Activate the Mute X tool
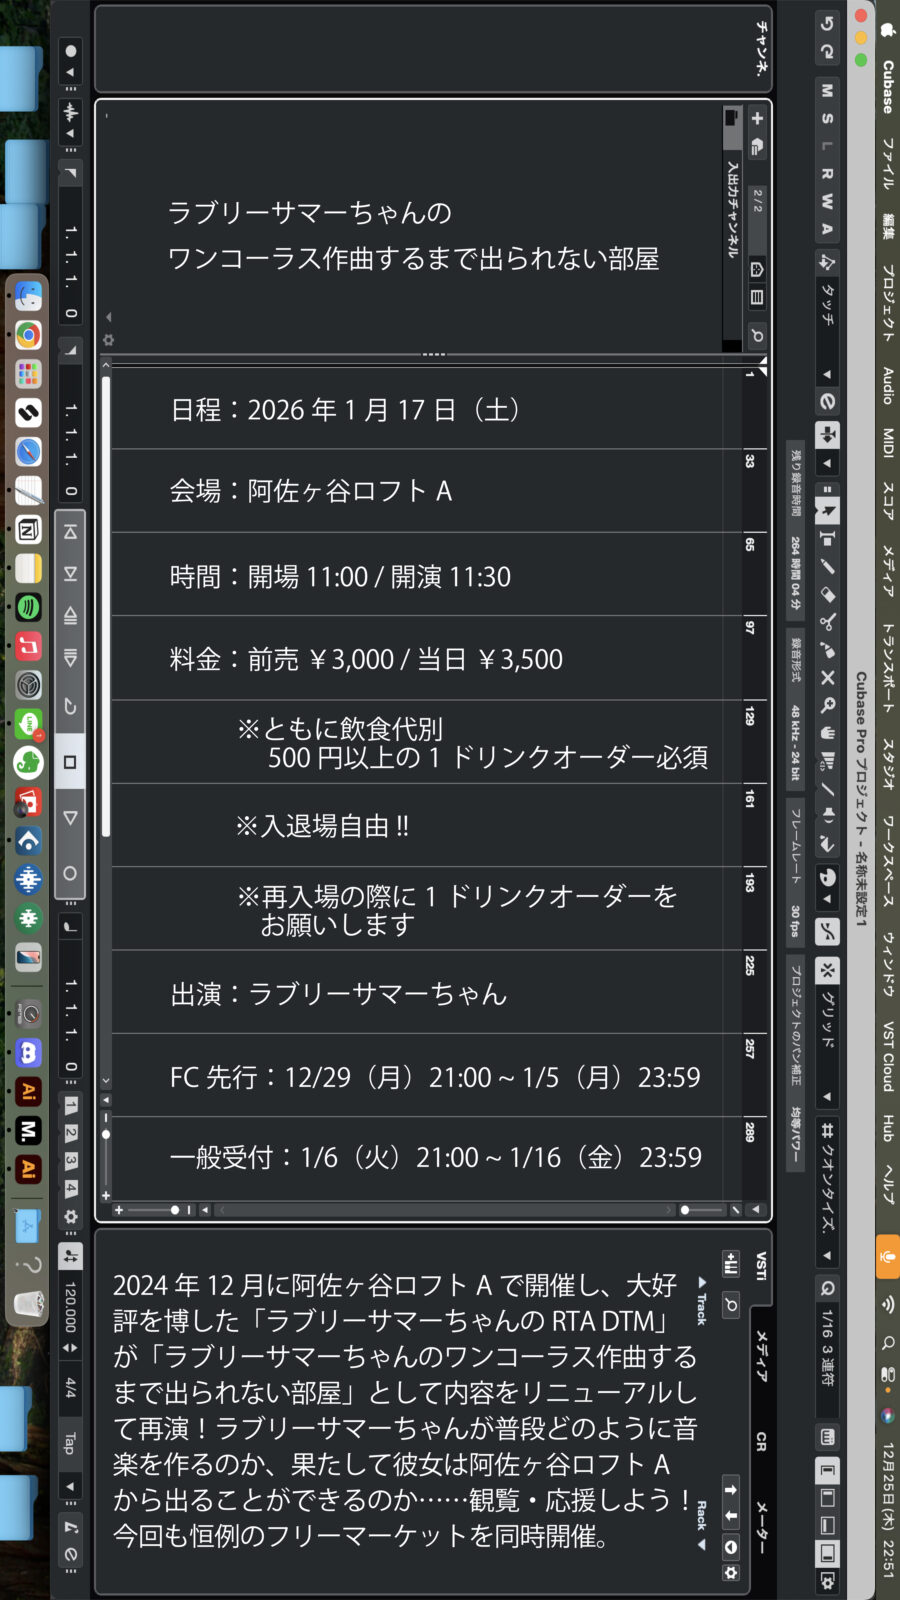 tap(827, 677)
